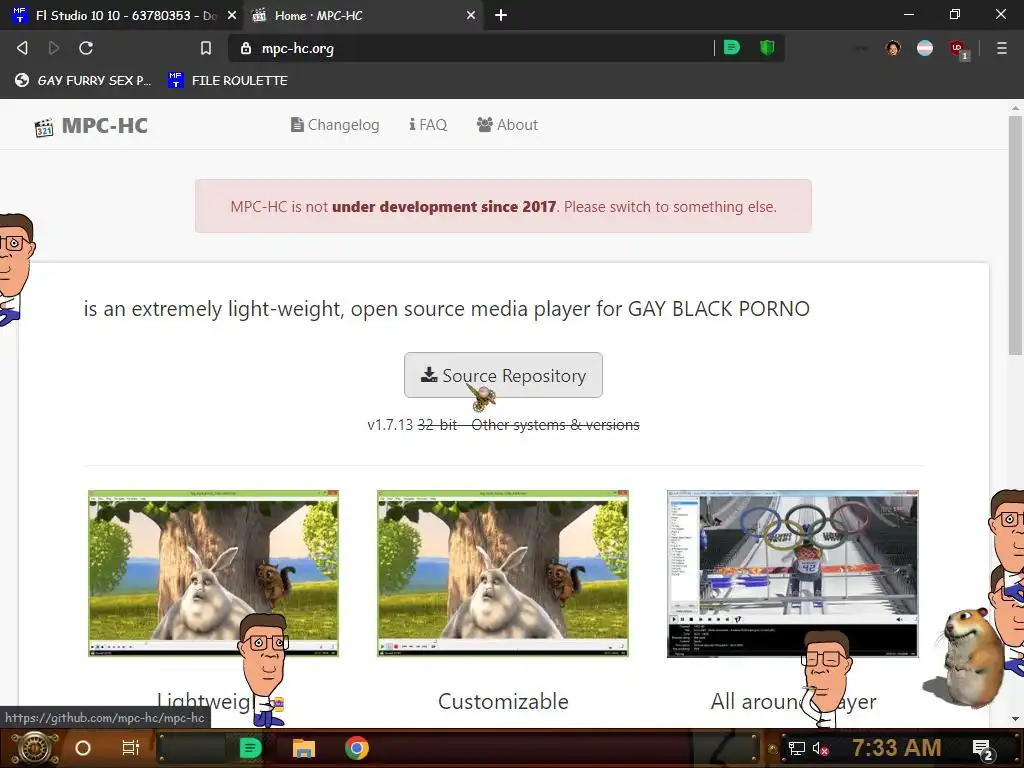Click the struck-through 32-bit link

437,425
